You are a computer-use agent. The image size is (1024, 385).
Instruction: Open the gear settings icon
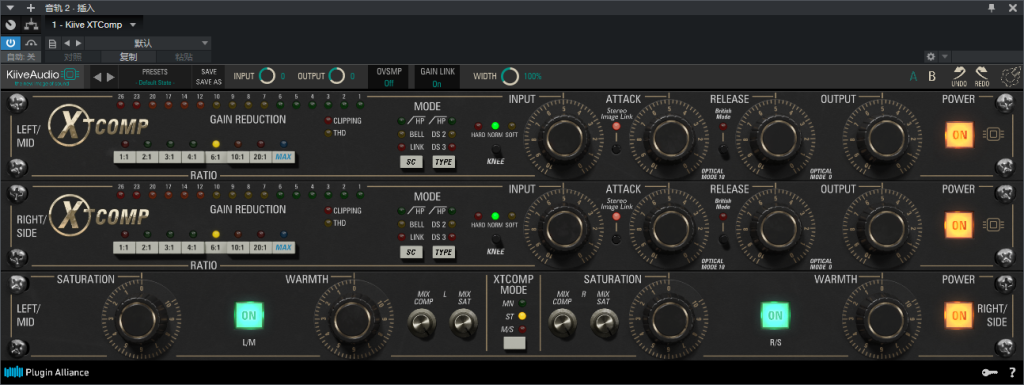tap(931, 57)
